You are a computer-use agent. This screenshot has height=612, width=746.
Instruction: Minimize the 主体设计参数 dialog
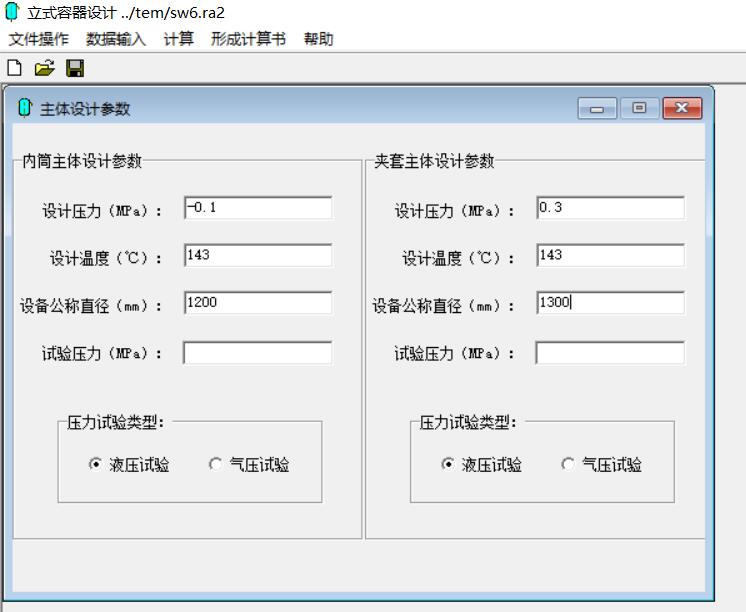[597, 109]
